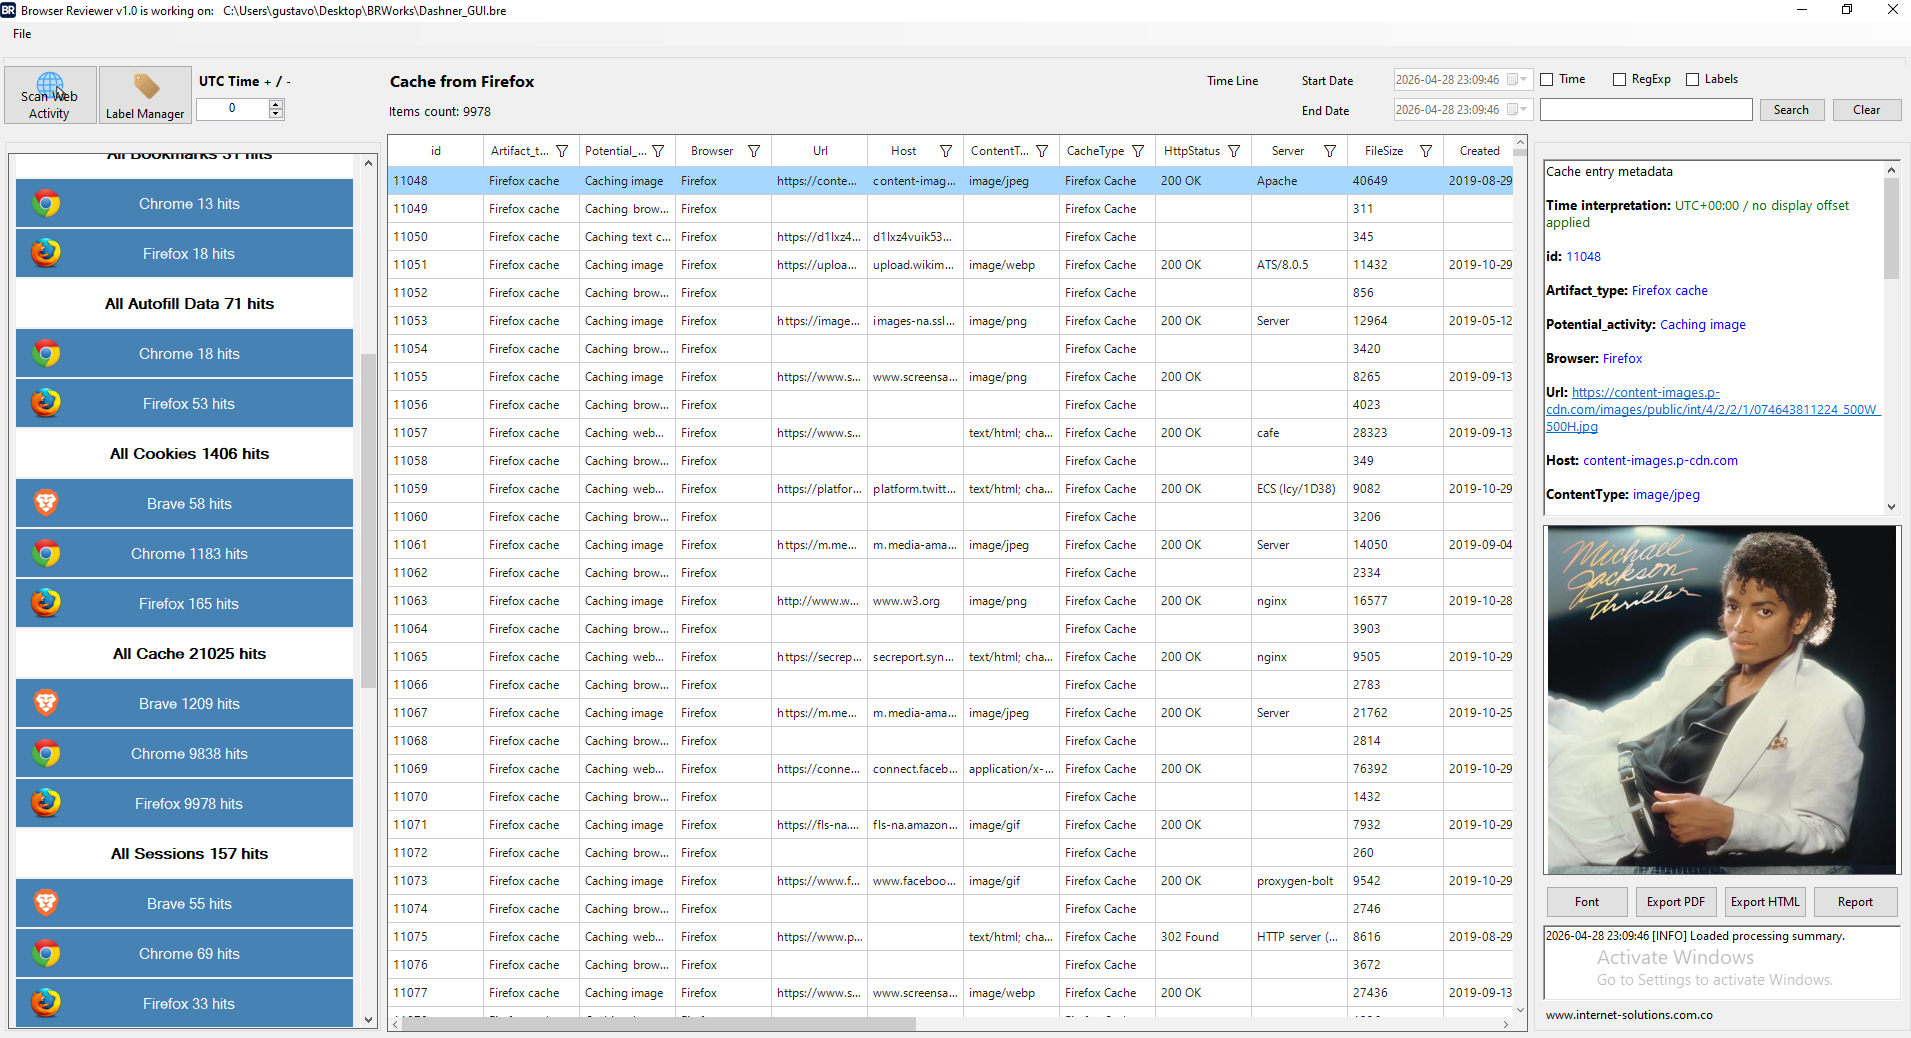Image resolution: width=1911 pixels, height=1038 pixels.
Task: Open Firefox 53 hits autofill data
Action: (185, 404)
